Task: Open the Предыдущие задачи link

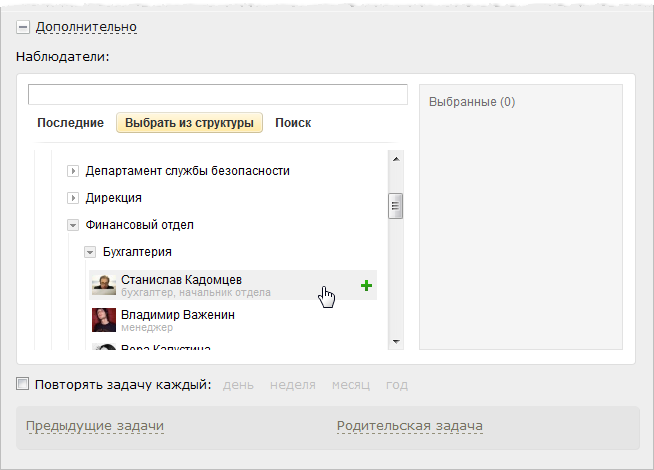Action: point(95,426)
